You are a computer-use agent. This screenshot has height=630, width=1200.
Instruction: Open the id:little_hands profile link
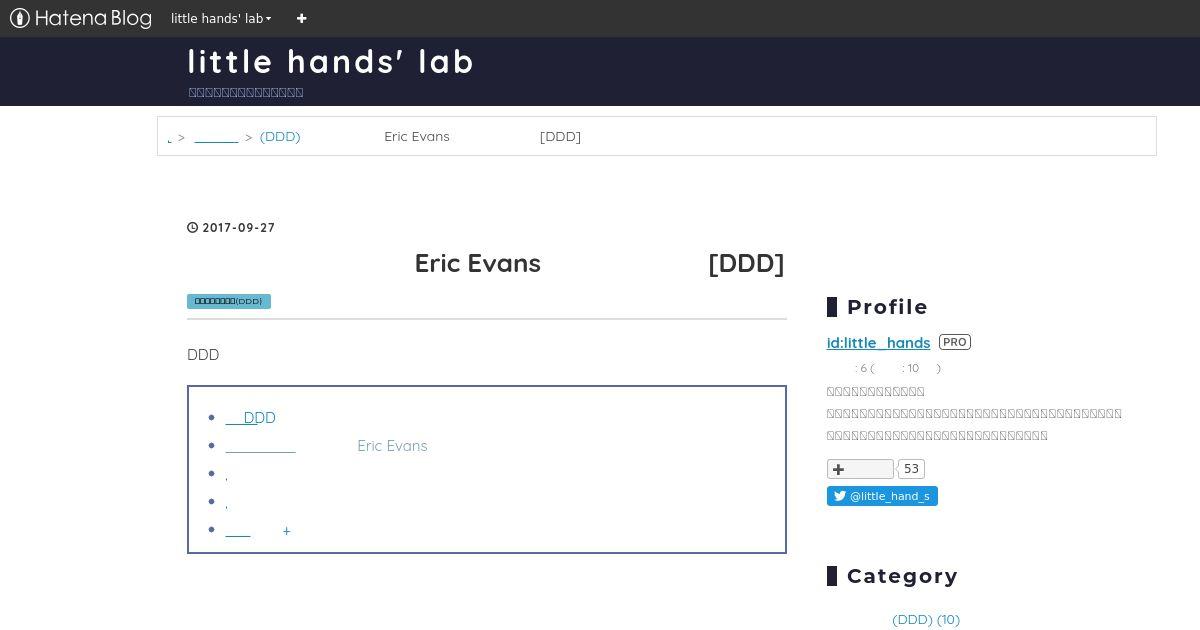[878, 342]
